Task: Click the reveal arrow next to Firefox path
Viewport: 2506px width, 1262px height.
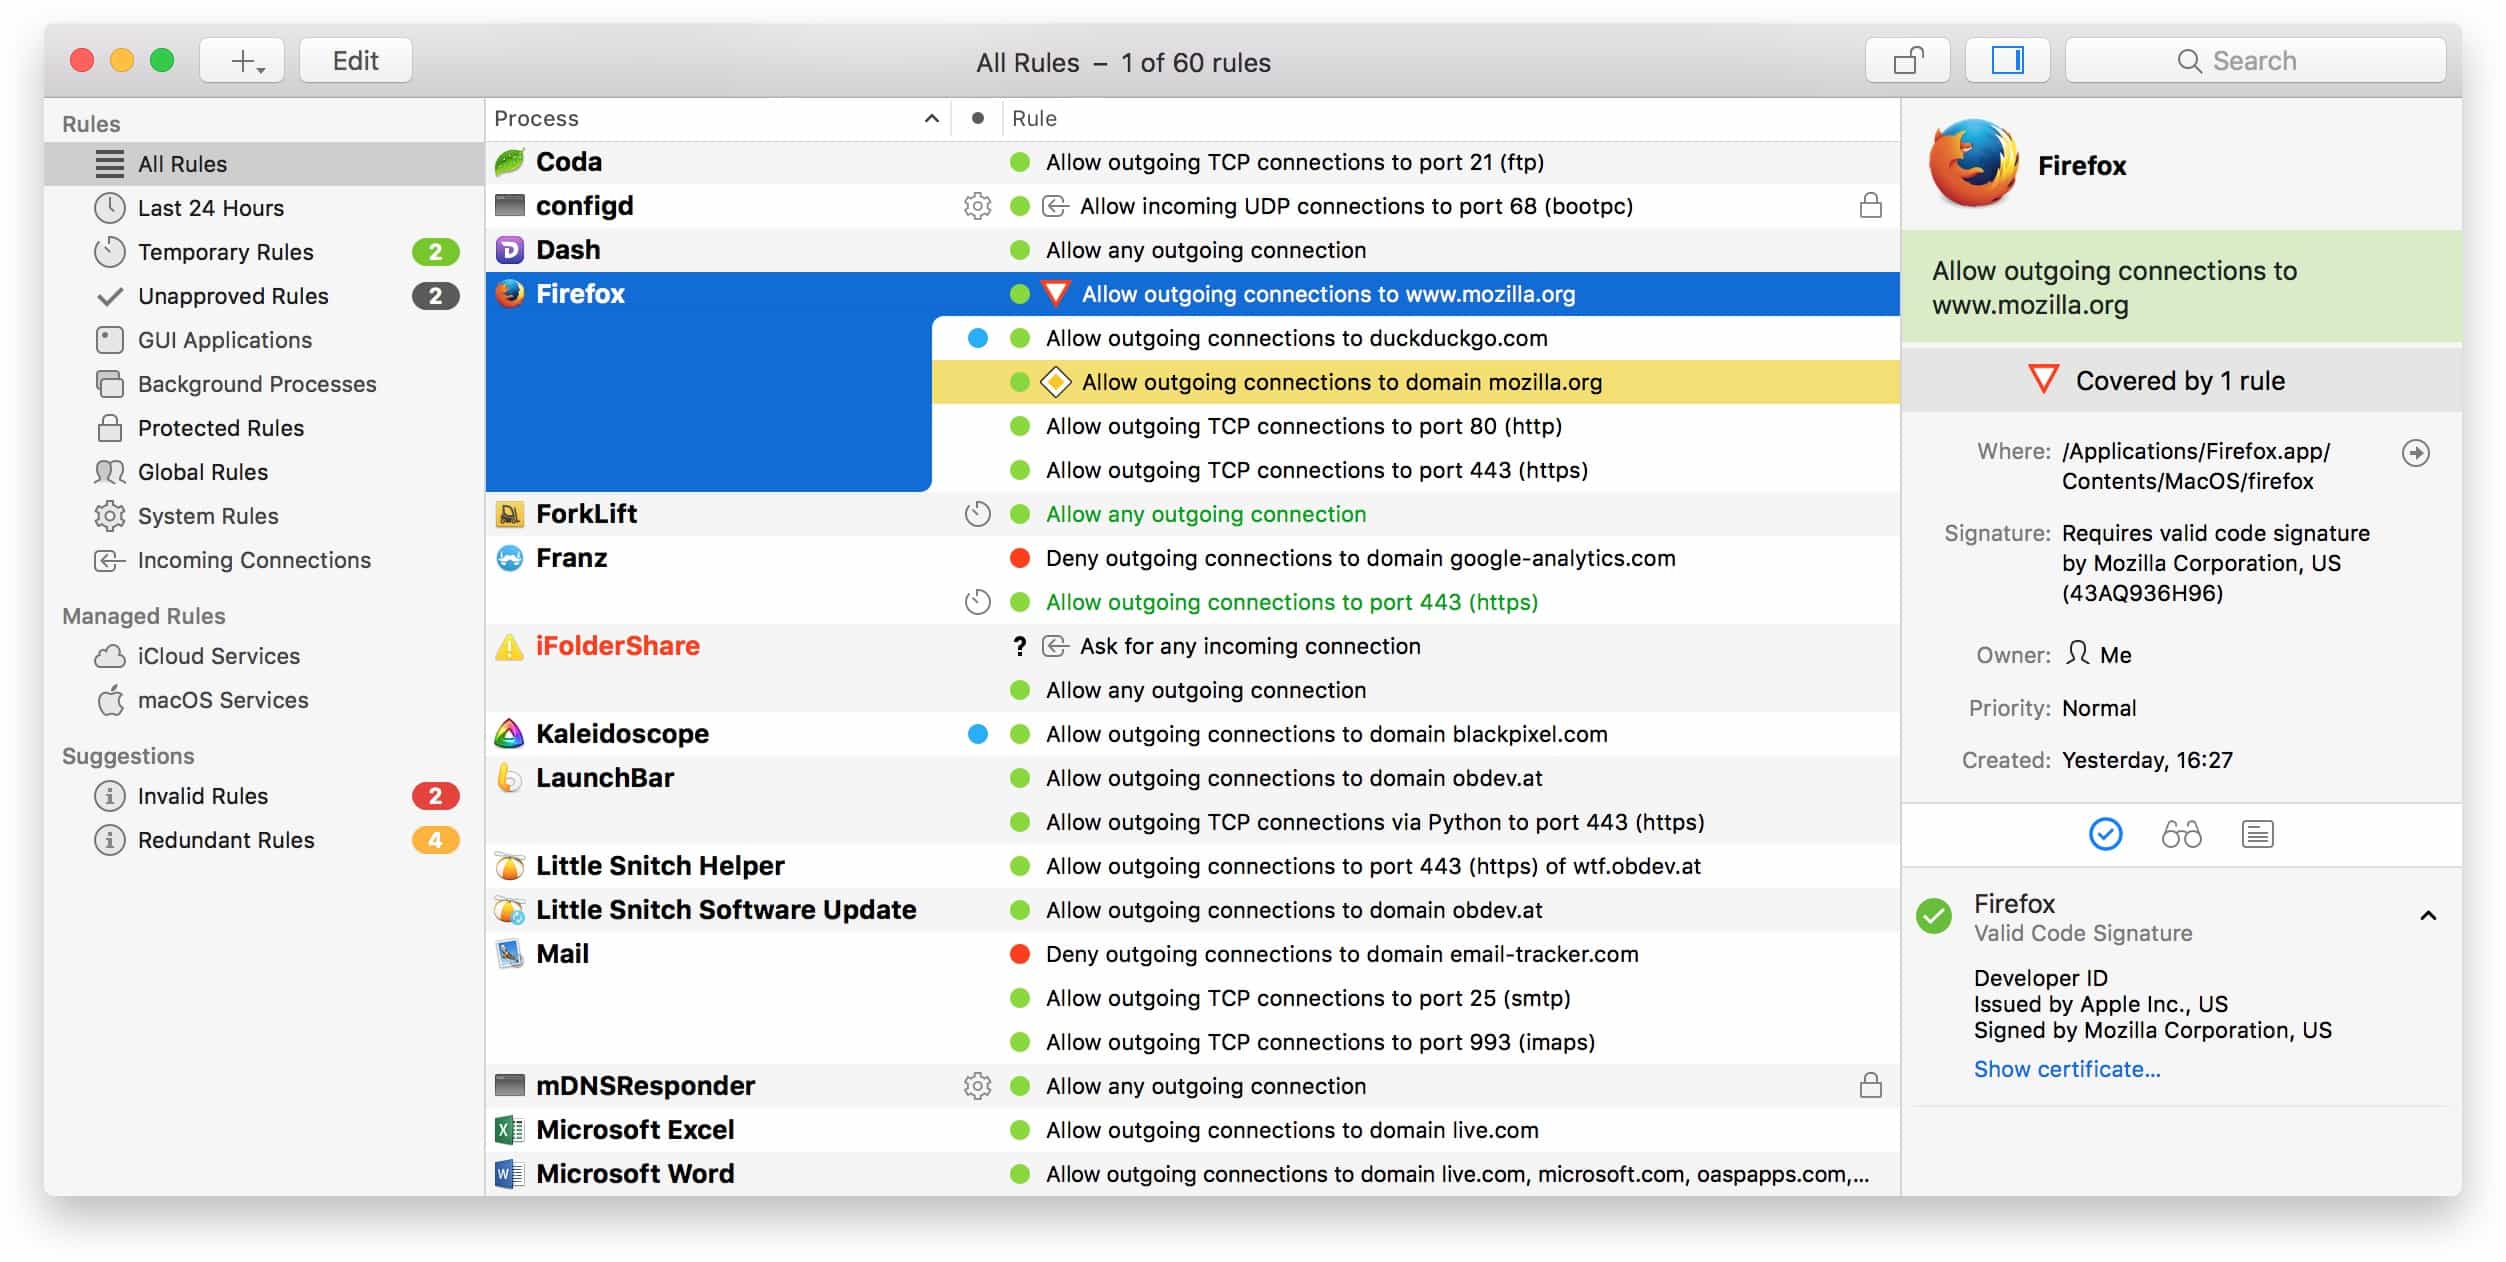Action: [2415, 453]
